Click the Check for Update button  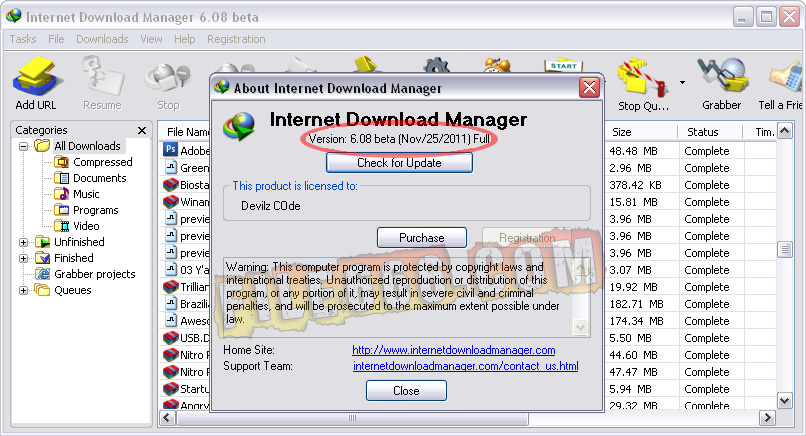coord(399,163)
